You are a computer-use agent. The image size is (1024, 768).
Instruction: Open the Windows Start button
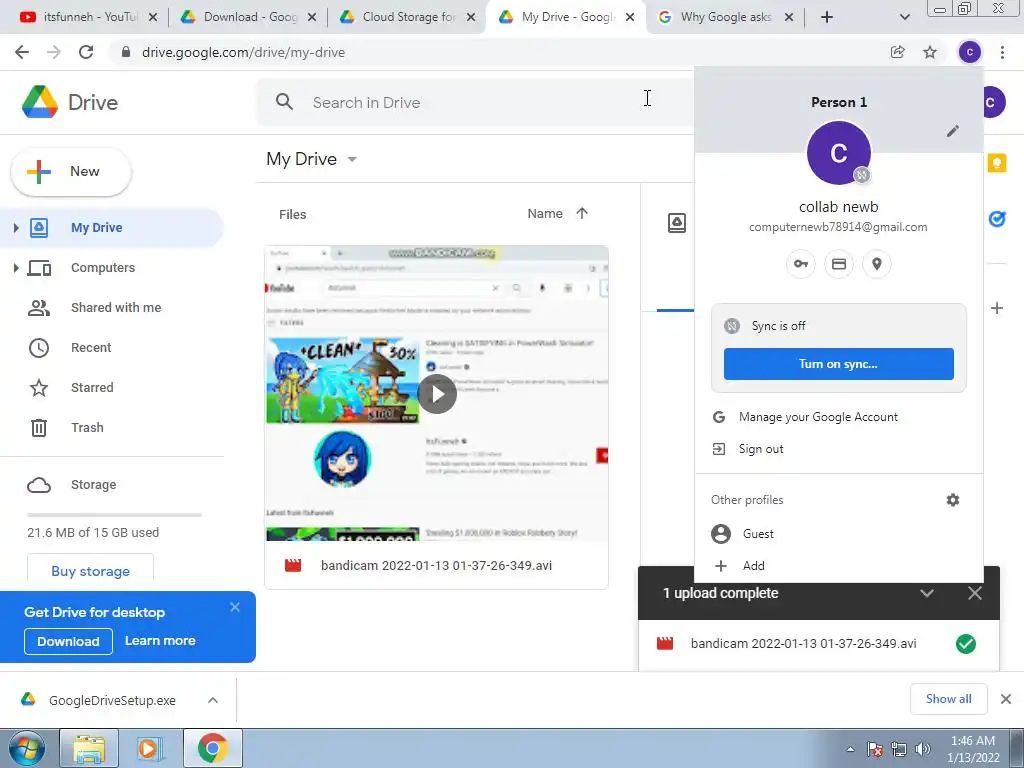(x=26, y=748)
